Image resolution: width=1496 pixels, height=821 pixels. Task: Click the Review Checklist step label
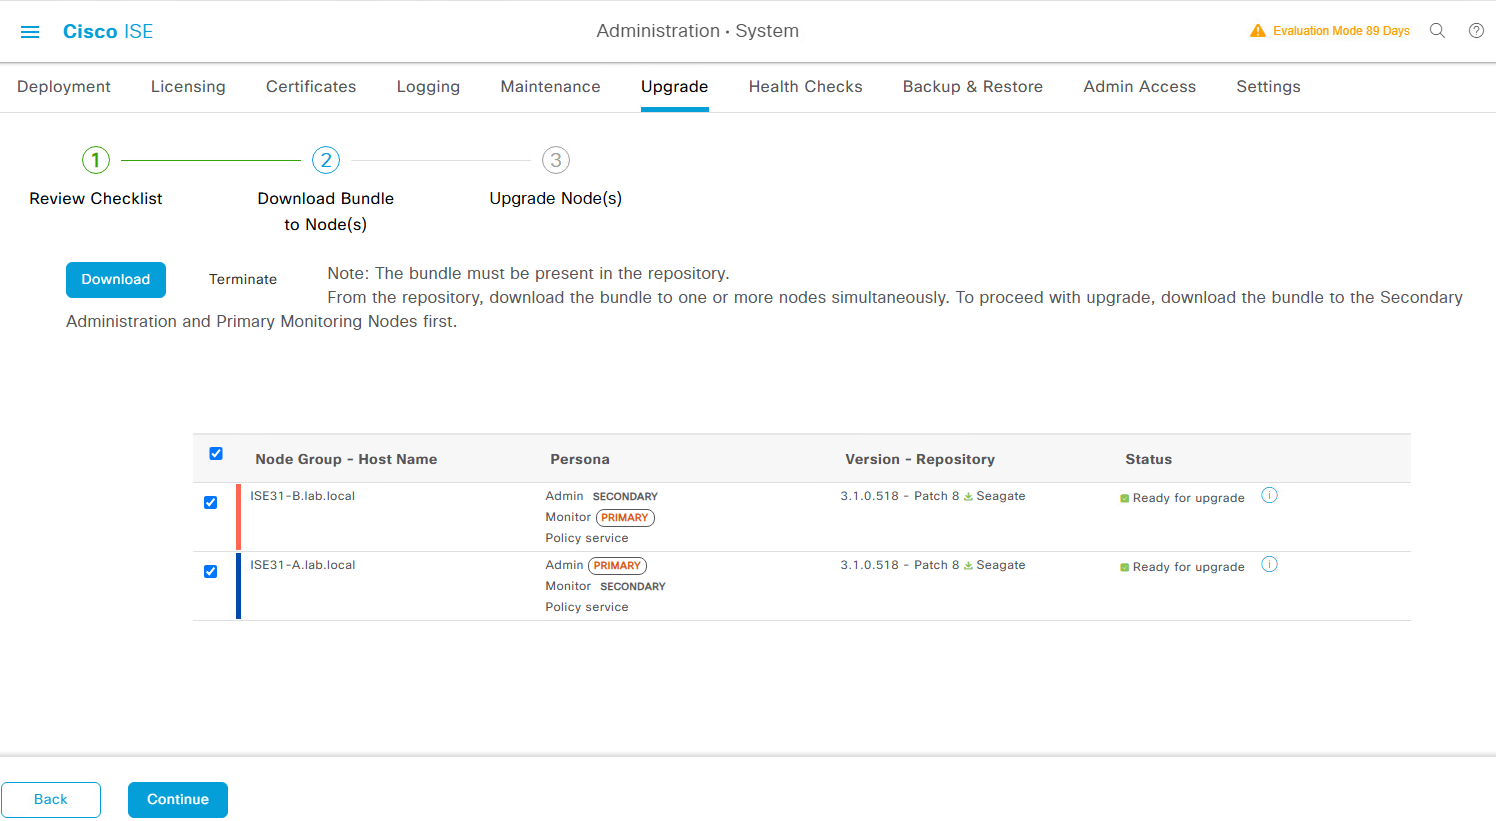point(96,199)
